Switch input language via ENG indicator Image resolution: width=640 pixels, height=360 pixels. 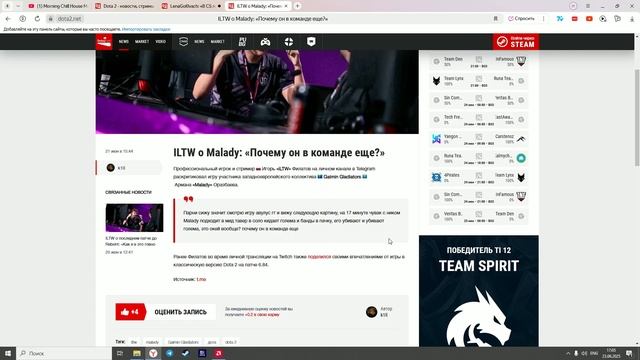coord(594,353)
